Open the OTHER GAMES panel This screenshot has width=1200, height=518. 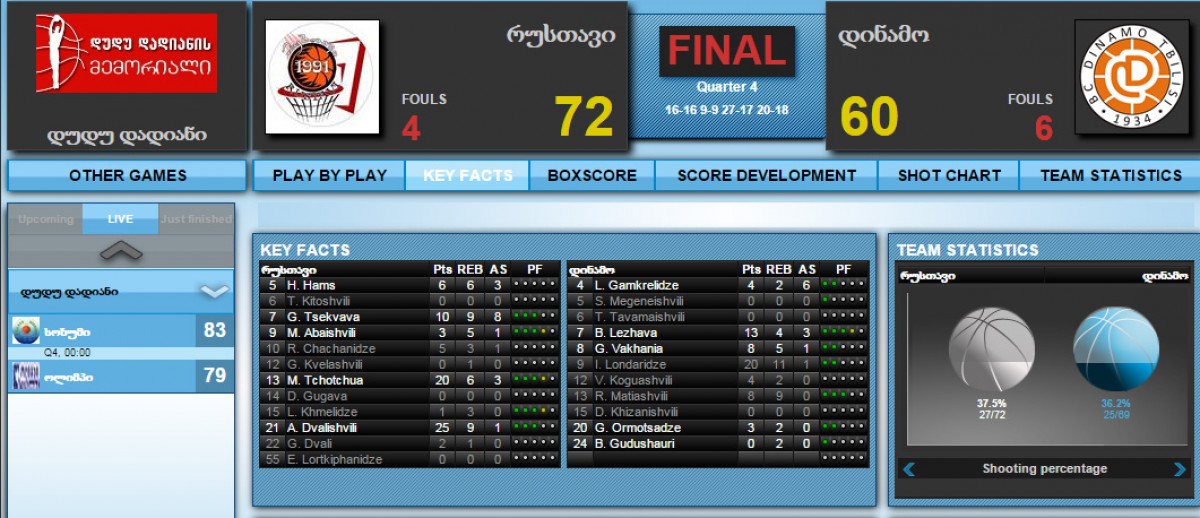[x=127, y=175]
